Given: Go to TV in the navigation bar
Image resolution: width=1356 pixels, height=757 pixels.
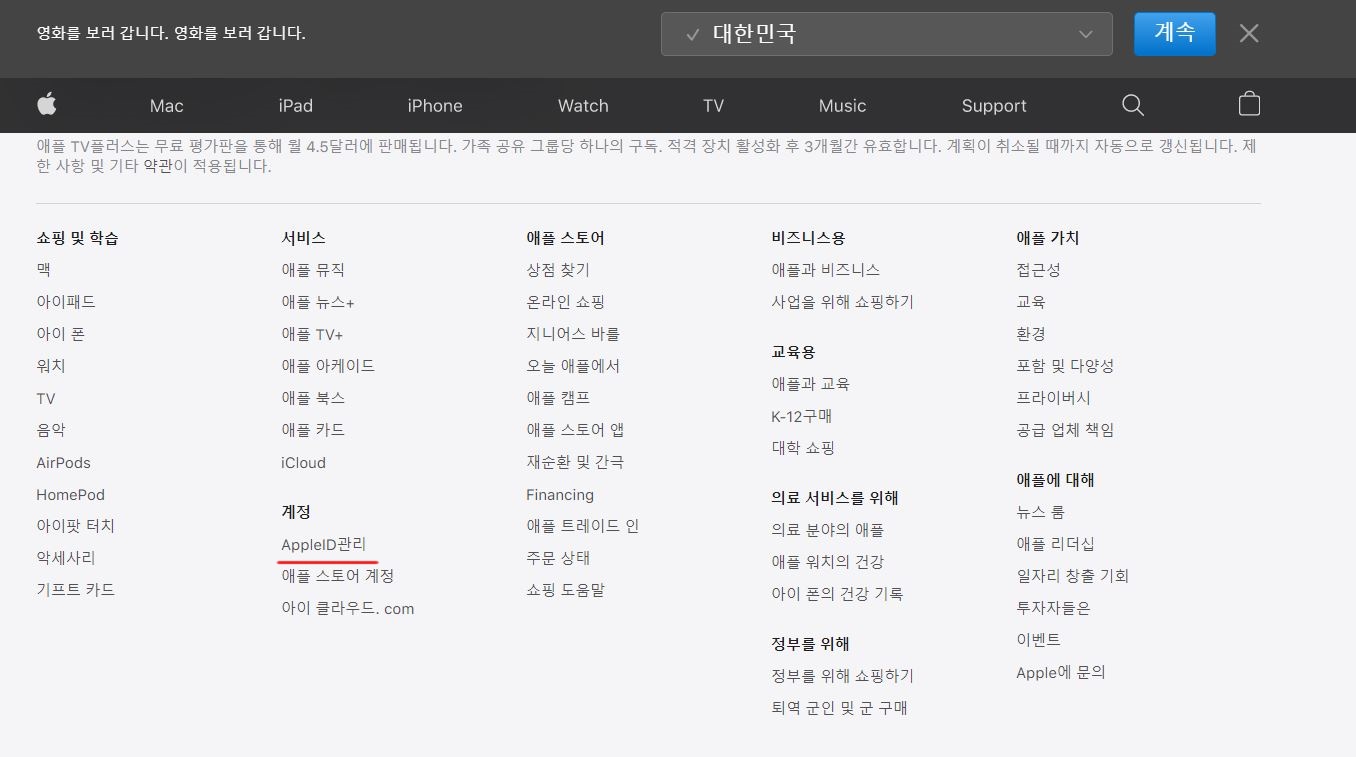Looking at the screenshot, I should (713, 106).
